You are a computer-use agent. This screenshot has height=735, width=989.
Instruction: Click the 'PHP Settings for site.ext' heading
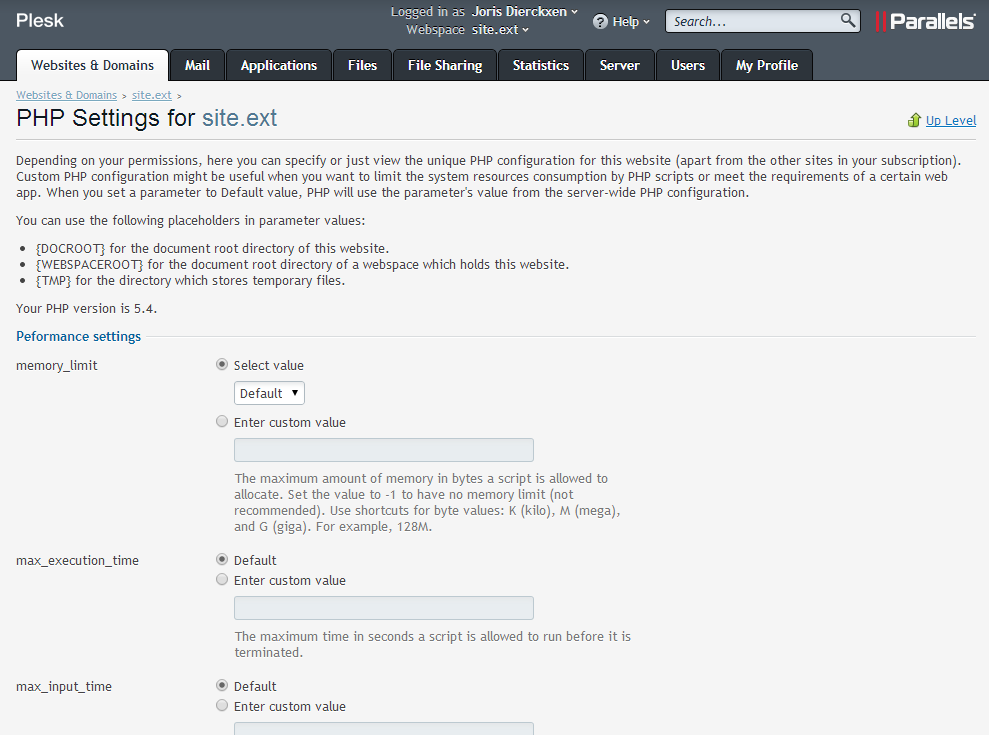[146, 118]
